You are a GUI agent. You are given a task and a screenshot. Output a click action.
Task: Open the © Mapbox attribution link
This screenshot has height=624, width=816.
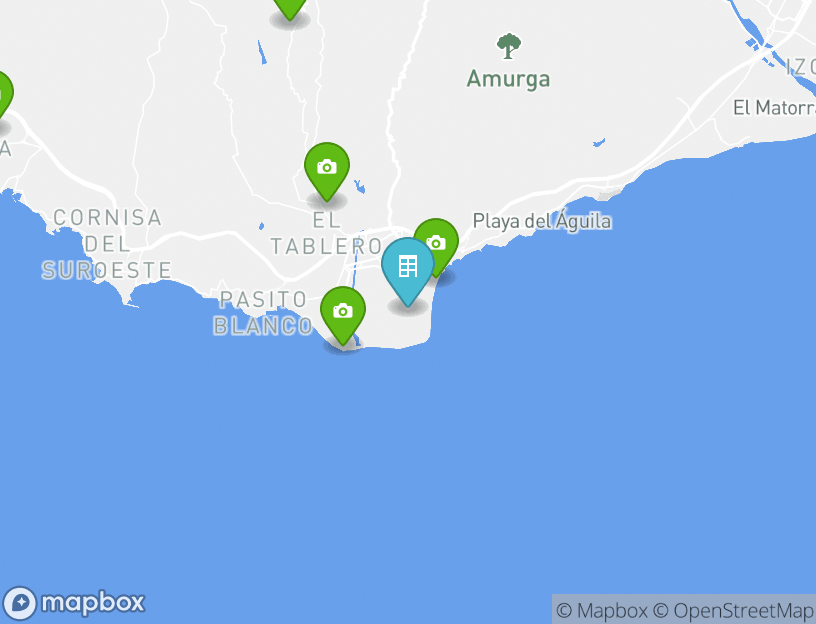point(602,610)
